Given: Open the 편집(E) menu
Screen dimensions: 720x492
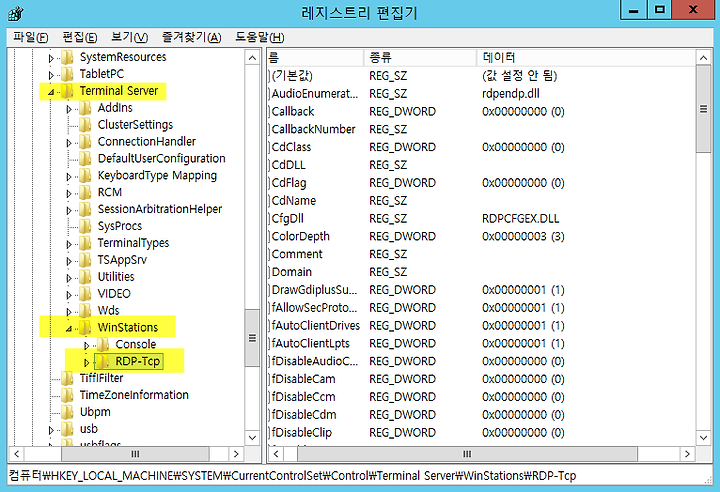Looking at the screenshot, I should [79, 37].
